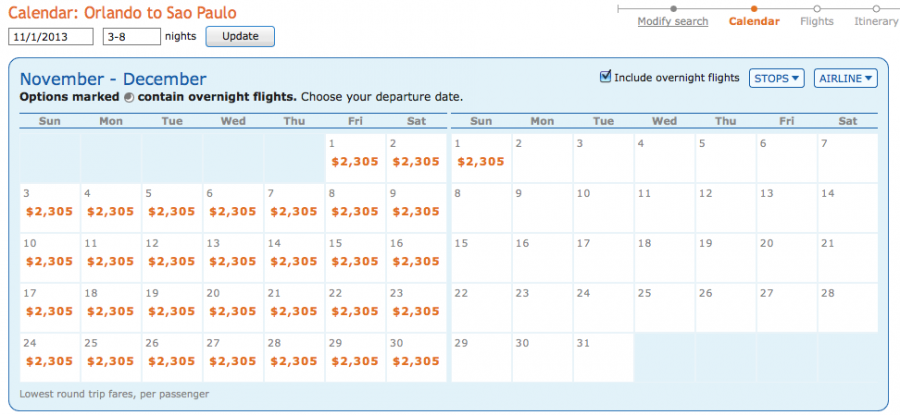
Task: Open the STOPS dropdown filter
Action: [776, 78]
